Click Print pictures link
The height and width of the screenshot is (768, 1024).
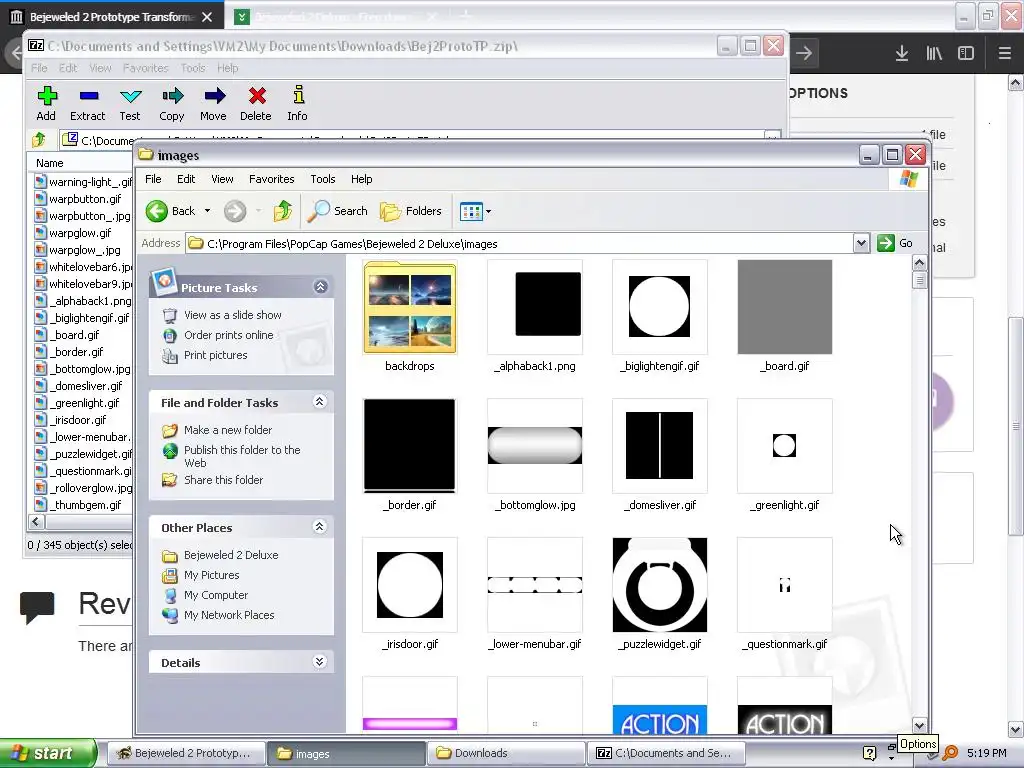click(216, 355)
